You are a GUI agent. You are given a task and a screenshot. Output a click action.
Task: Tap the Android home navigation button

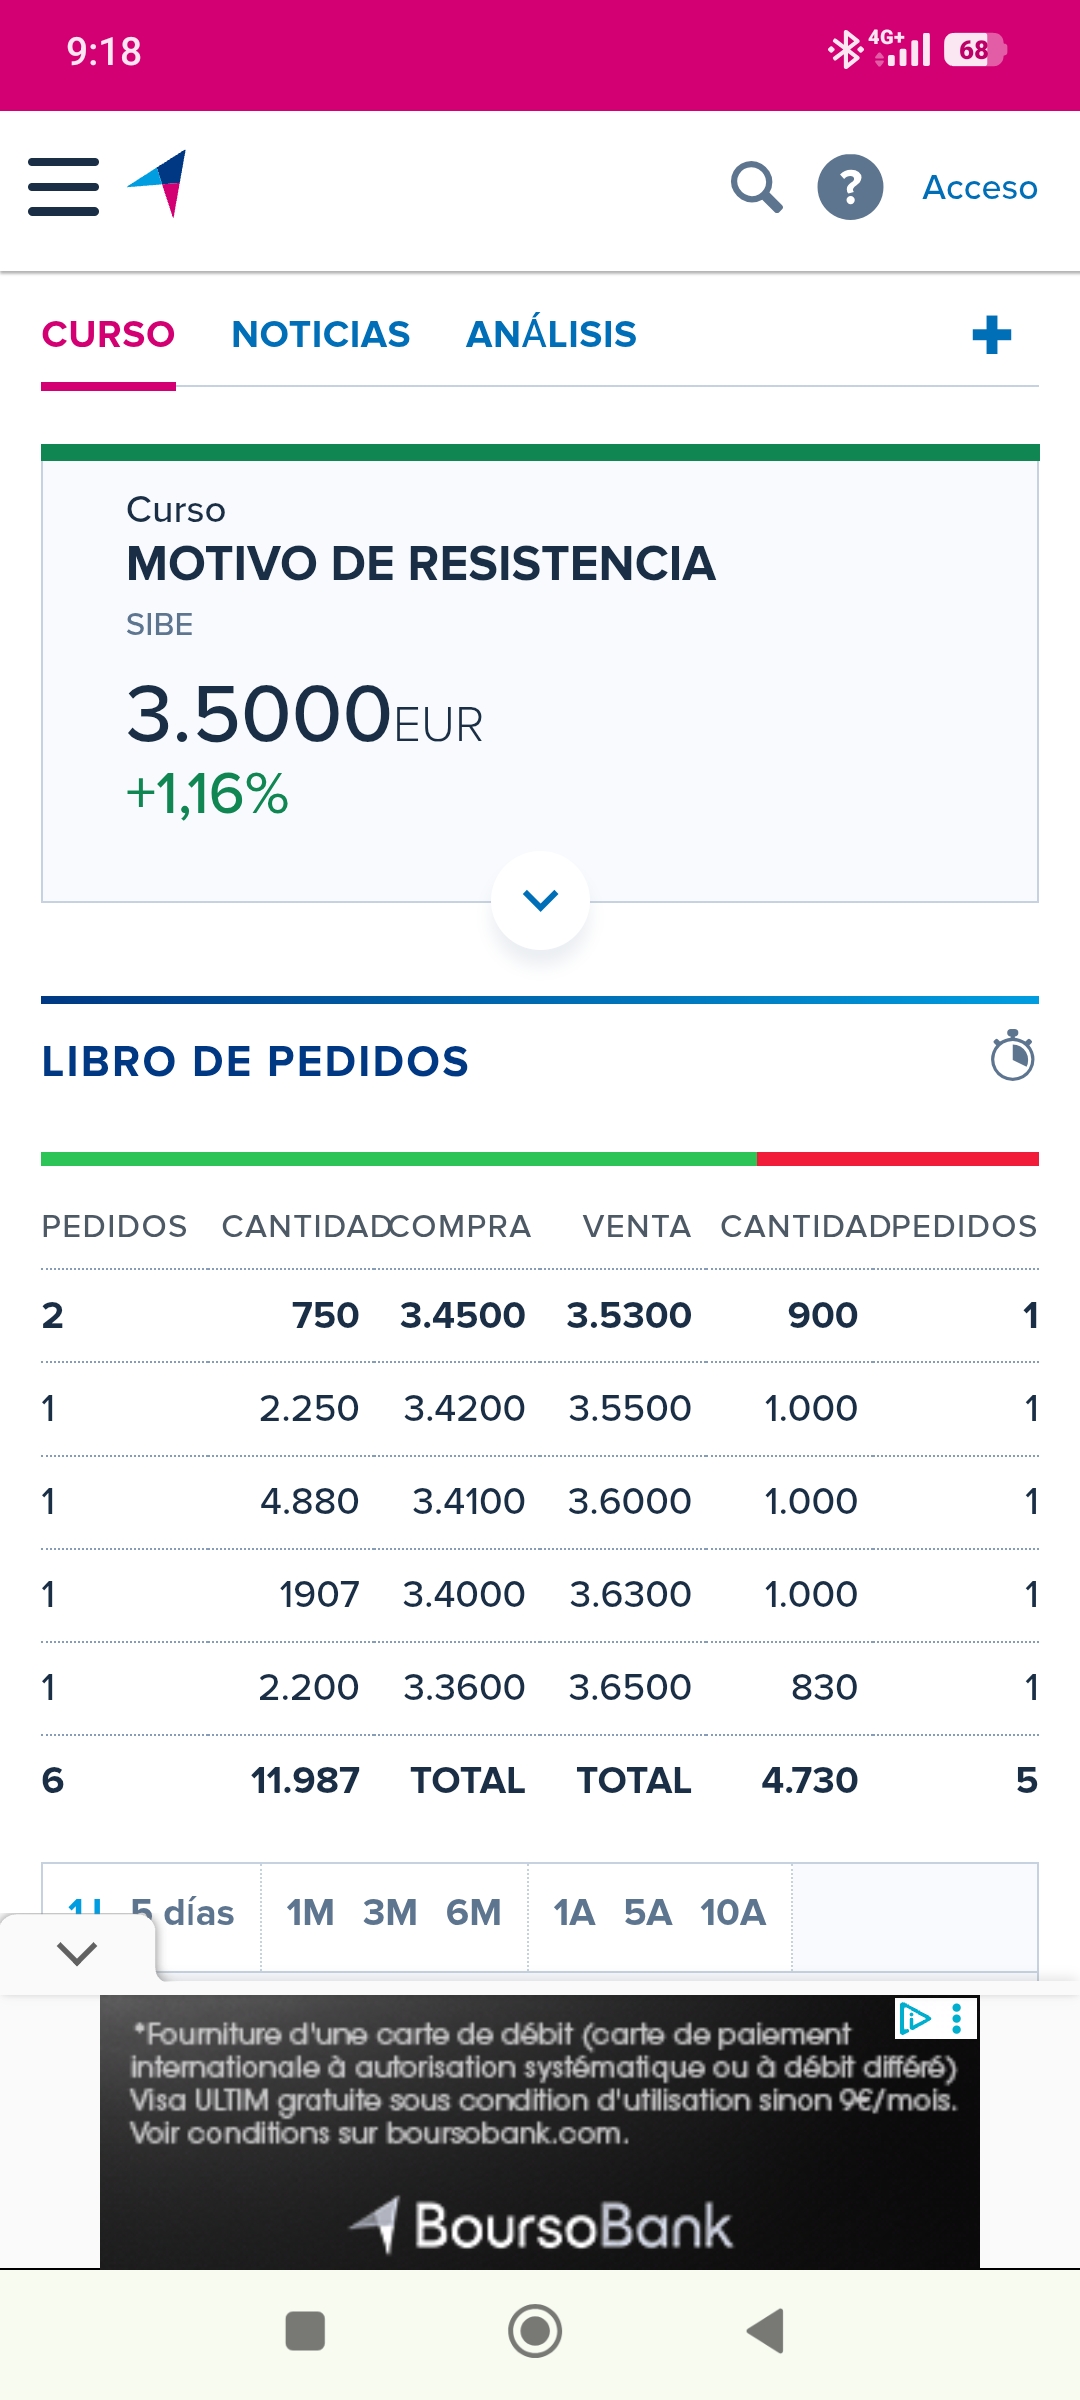coord(535,2331)
